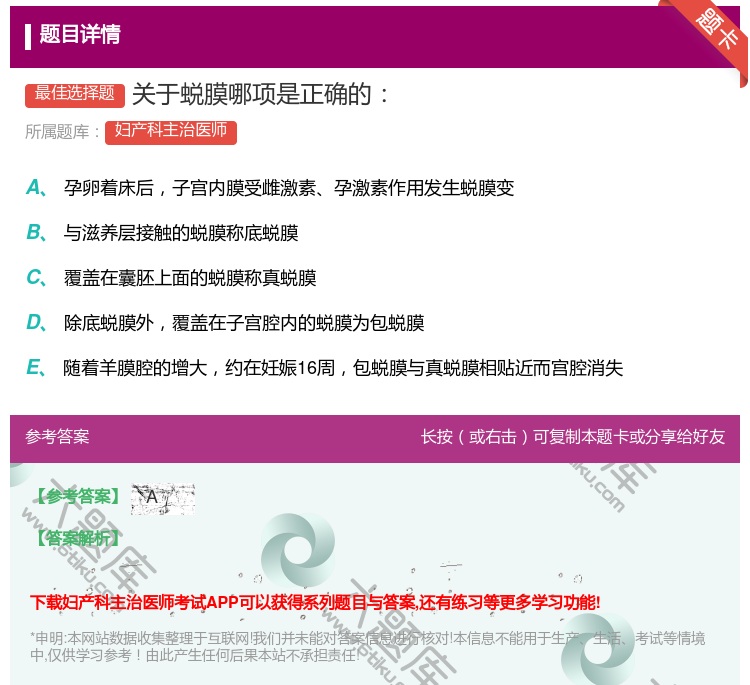Select option E letter marker

[36, 367]
